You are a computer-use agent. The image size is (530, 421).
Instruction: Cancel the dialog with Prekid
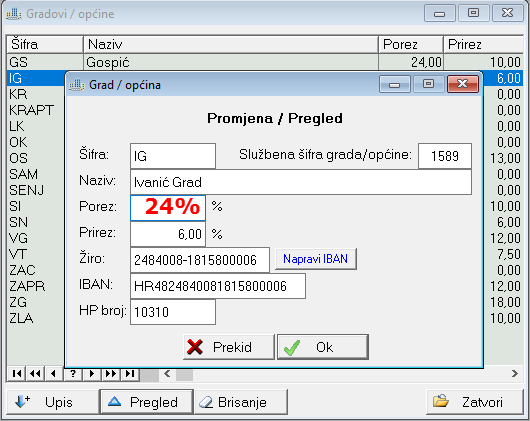click(x=228, y=347)
